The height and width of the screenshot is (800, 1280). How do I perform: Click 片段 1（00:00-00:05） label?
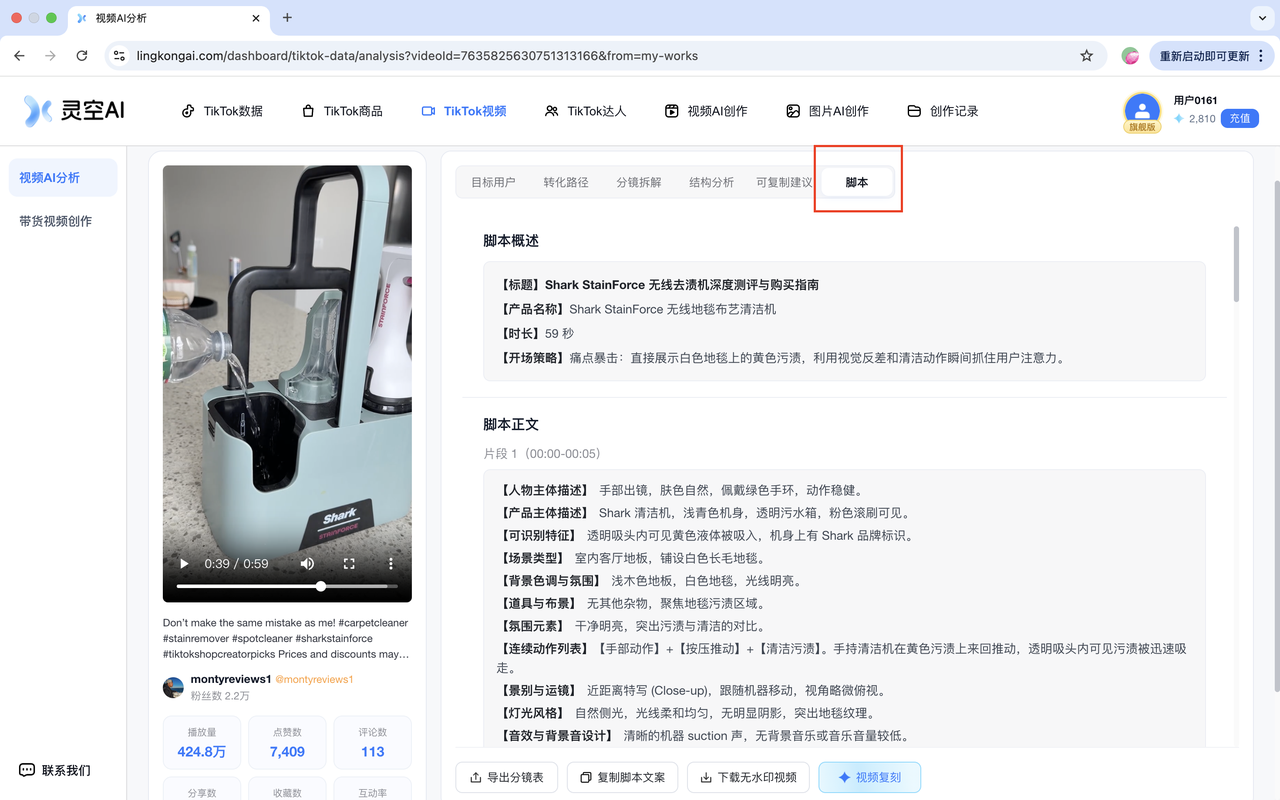tap(542, 454)
